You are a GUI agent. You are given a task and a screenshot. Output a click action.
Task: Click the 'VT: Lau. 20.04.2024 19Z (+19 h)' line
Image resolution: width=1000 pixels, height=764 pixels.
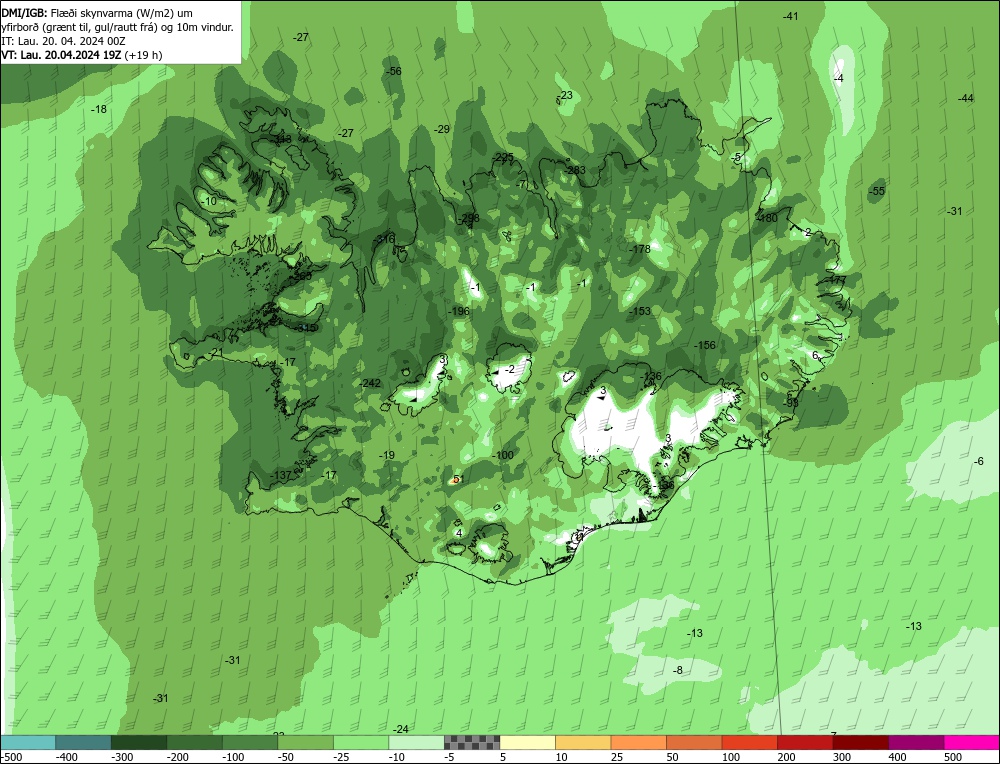82,55
